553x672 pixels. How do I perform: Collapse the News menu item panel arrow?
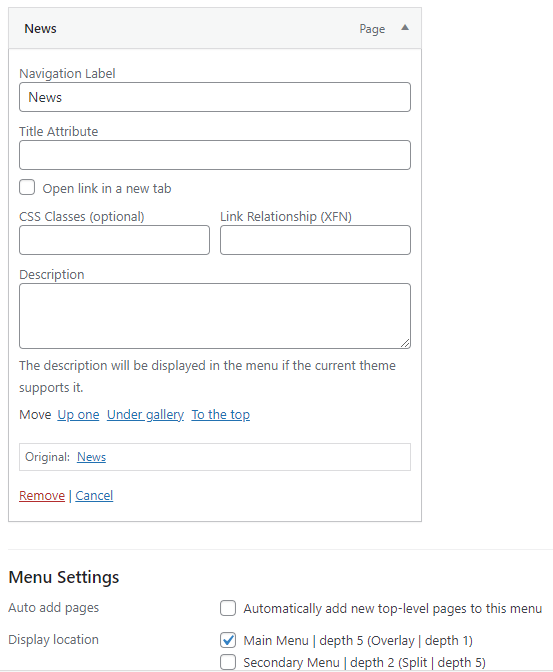(x=405, y=28)
